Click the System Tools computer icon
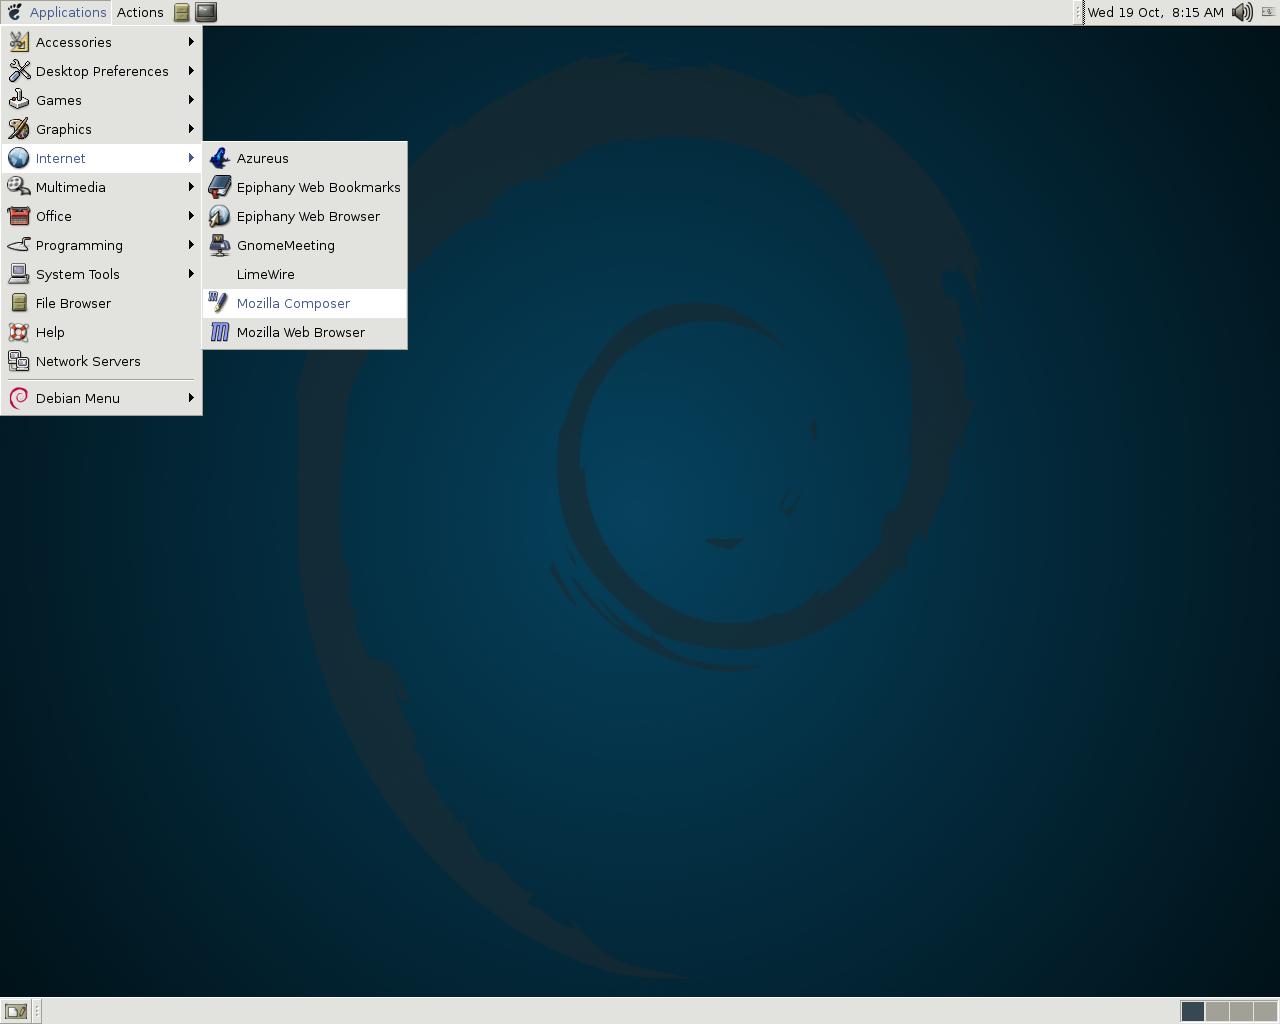The width and height of the screenshot is (1280, 1024). [x=19, y=274]
